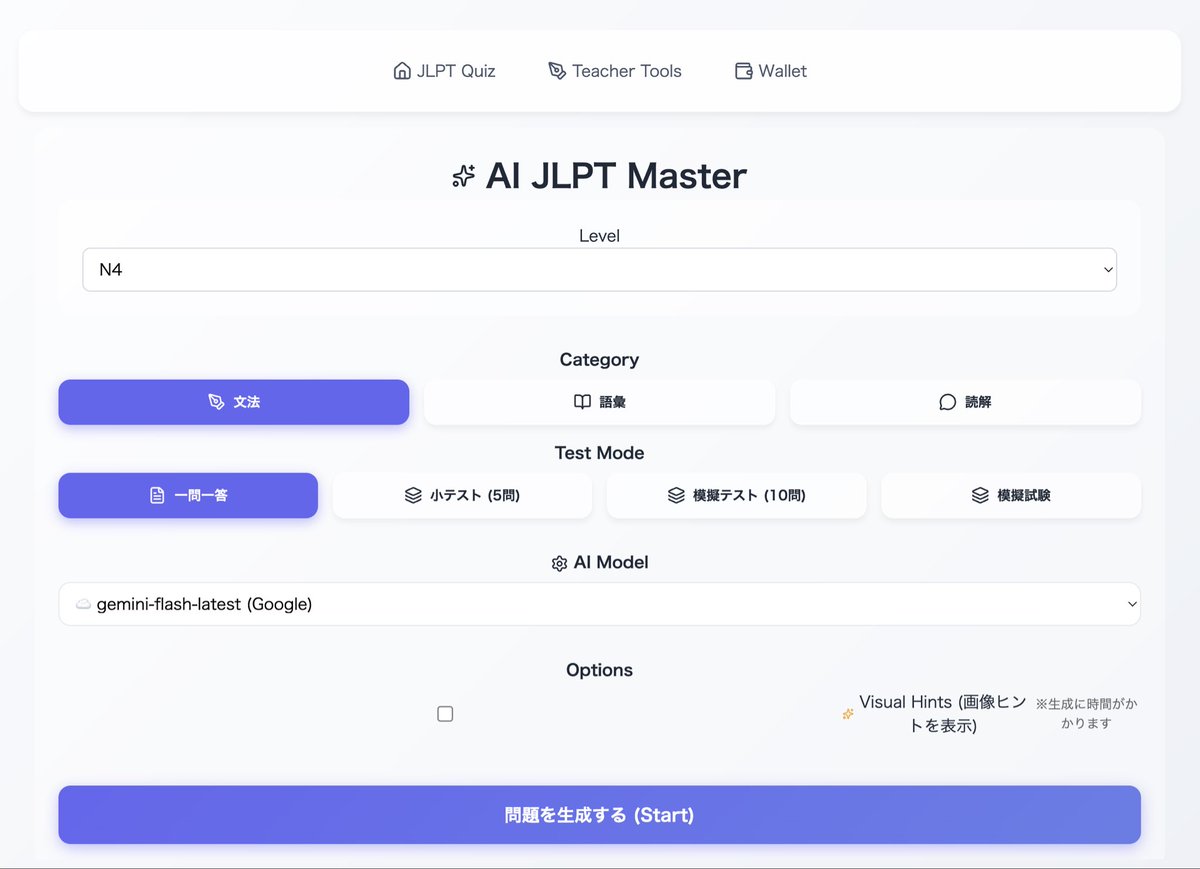Select the 文法 category button
Screen dimensions: 1200x869
[234, 402]
